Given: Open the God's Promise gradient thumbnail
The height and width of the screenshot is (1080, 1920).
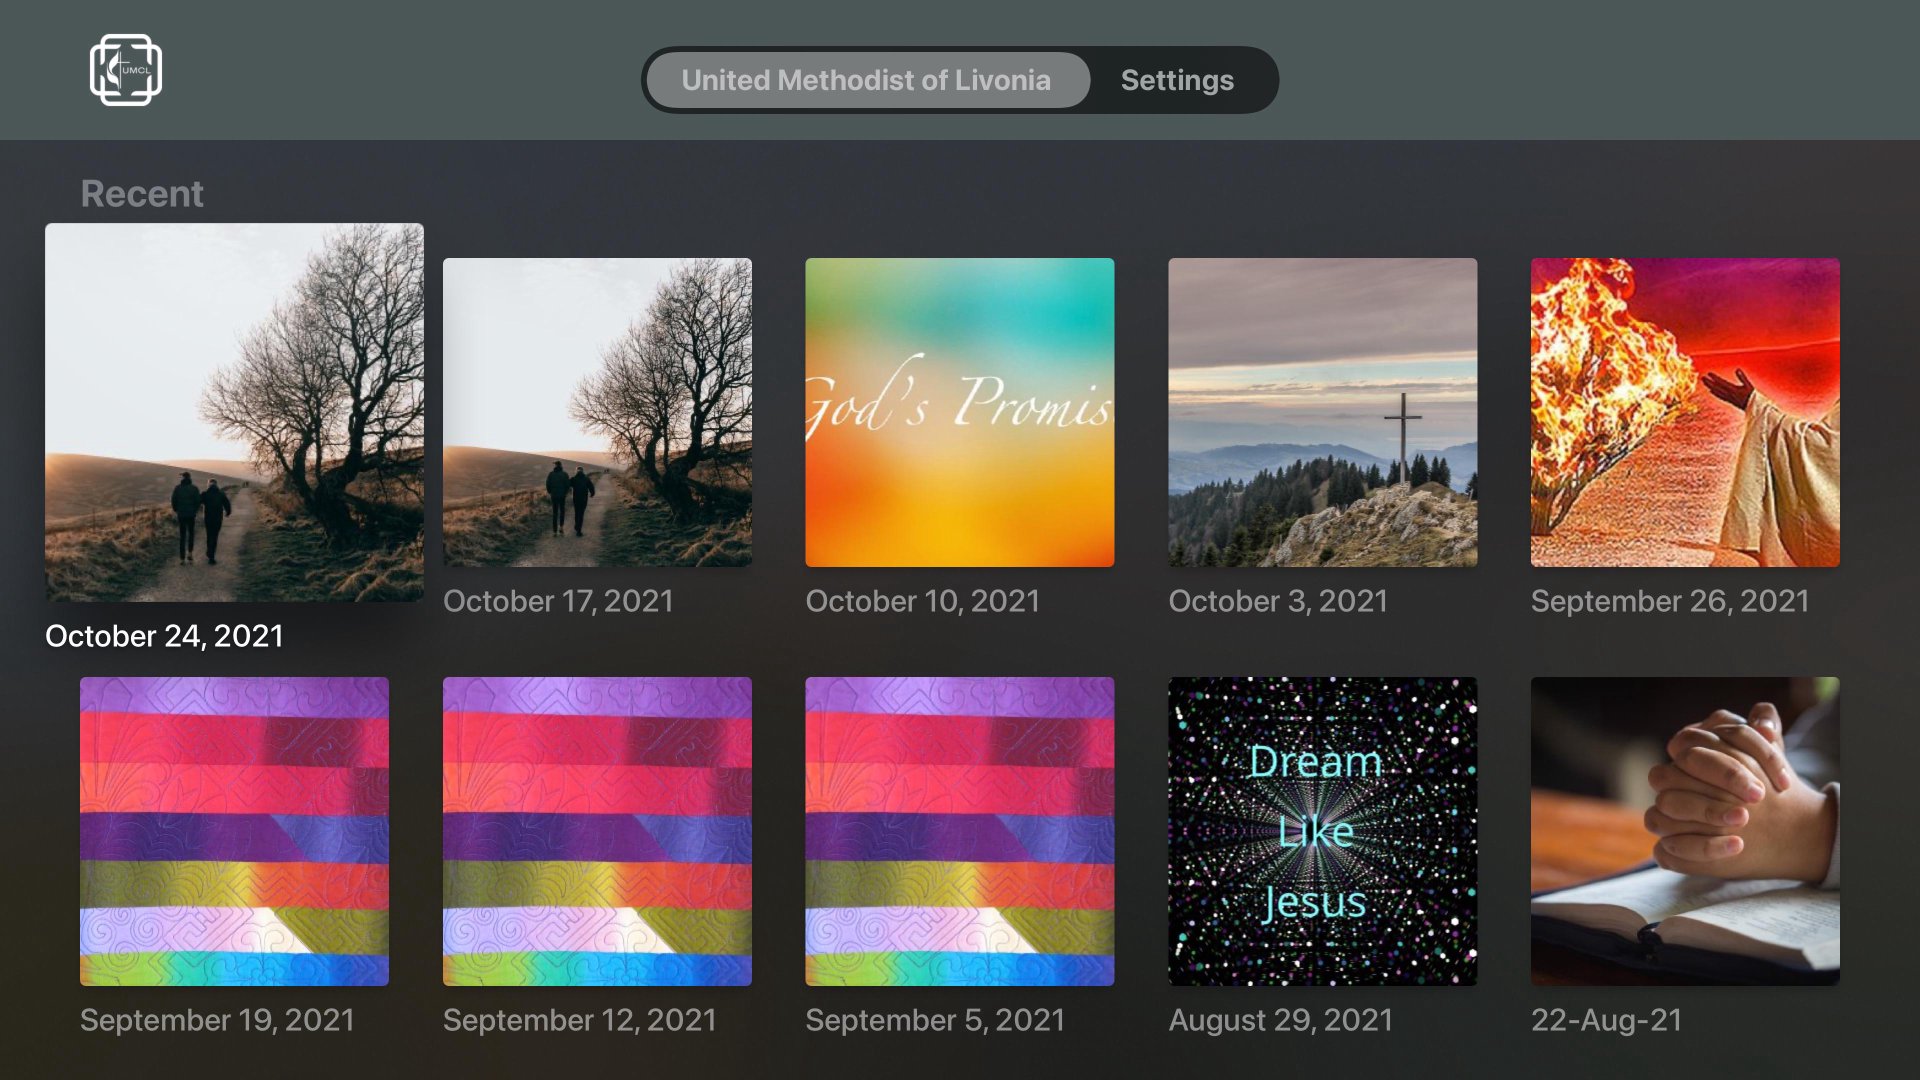Looking at the screenshot, I should 959,412.
